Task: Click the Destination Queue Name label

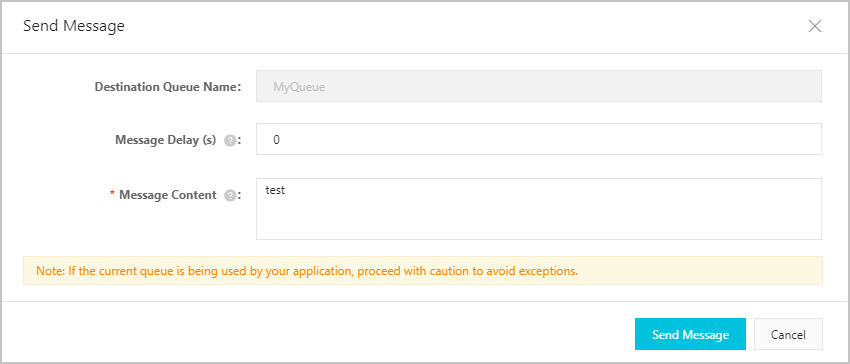Action: (168, 86)
